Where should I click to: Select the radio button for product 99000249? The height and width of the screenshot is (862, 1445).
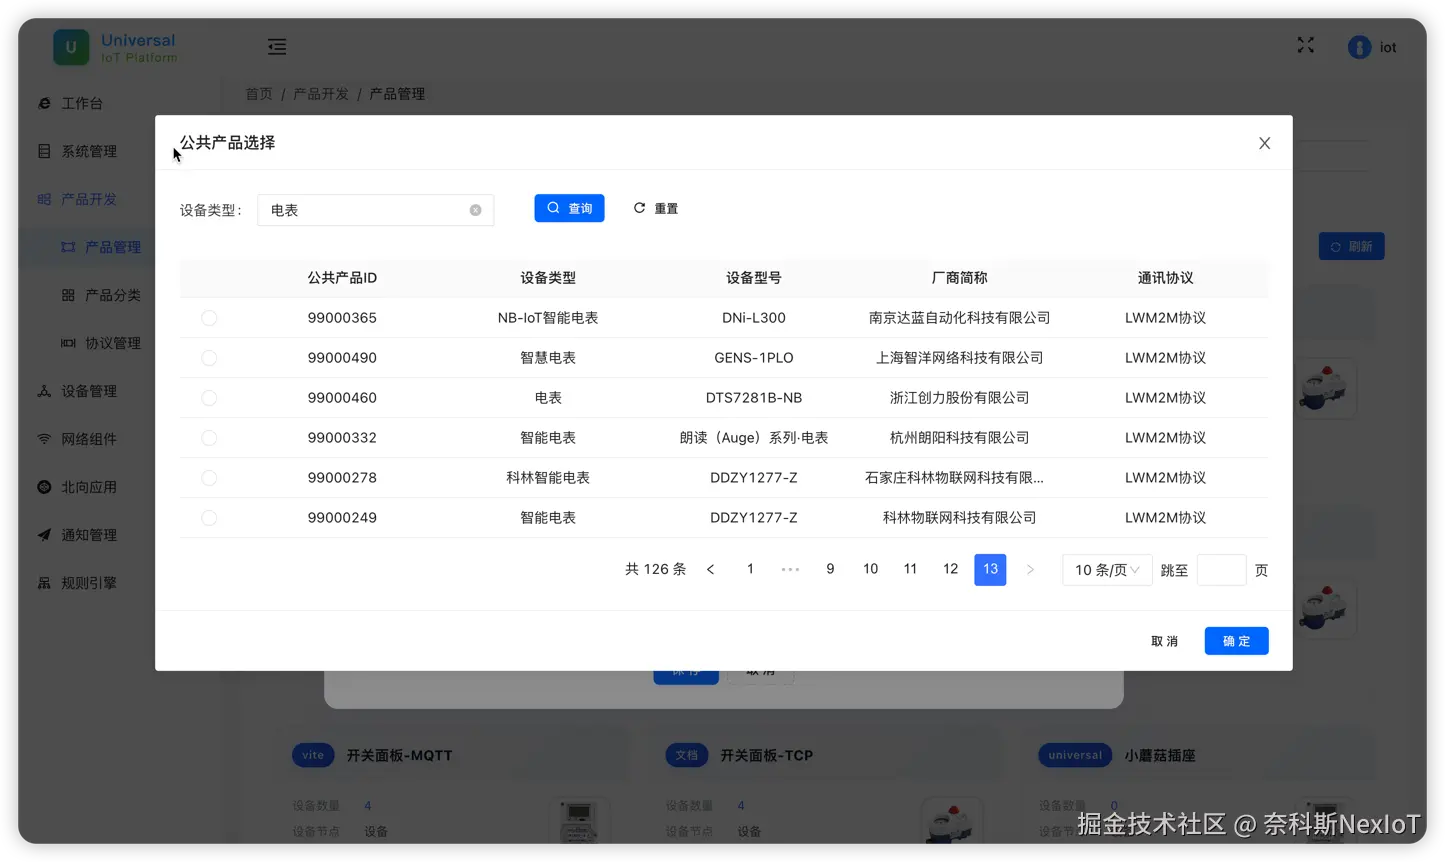pyautogui.click(x=209, y=517)
